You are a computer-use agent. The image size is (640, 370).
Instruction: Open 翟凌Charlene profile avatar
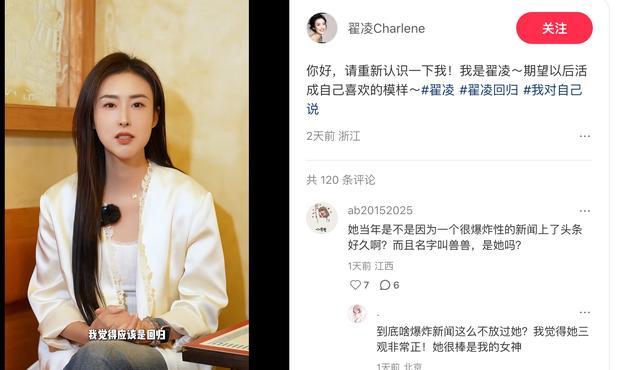coord(322,28)
